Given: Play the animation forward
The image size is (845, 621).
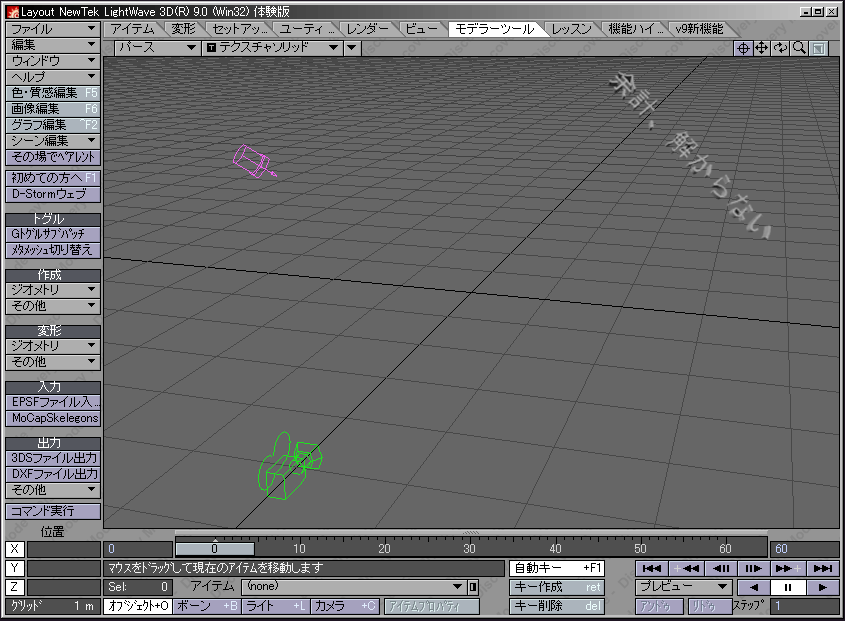Looking at the screenshot, I should pos(822,587).
